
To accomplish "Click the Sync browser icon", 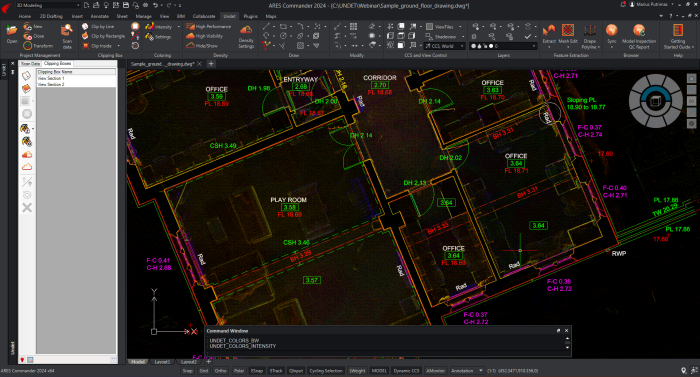I will click(x=612, y=34).
